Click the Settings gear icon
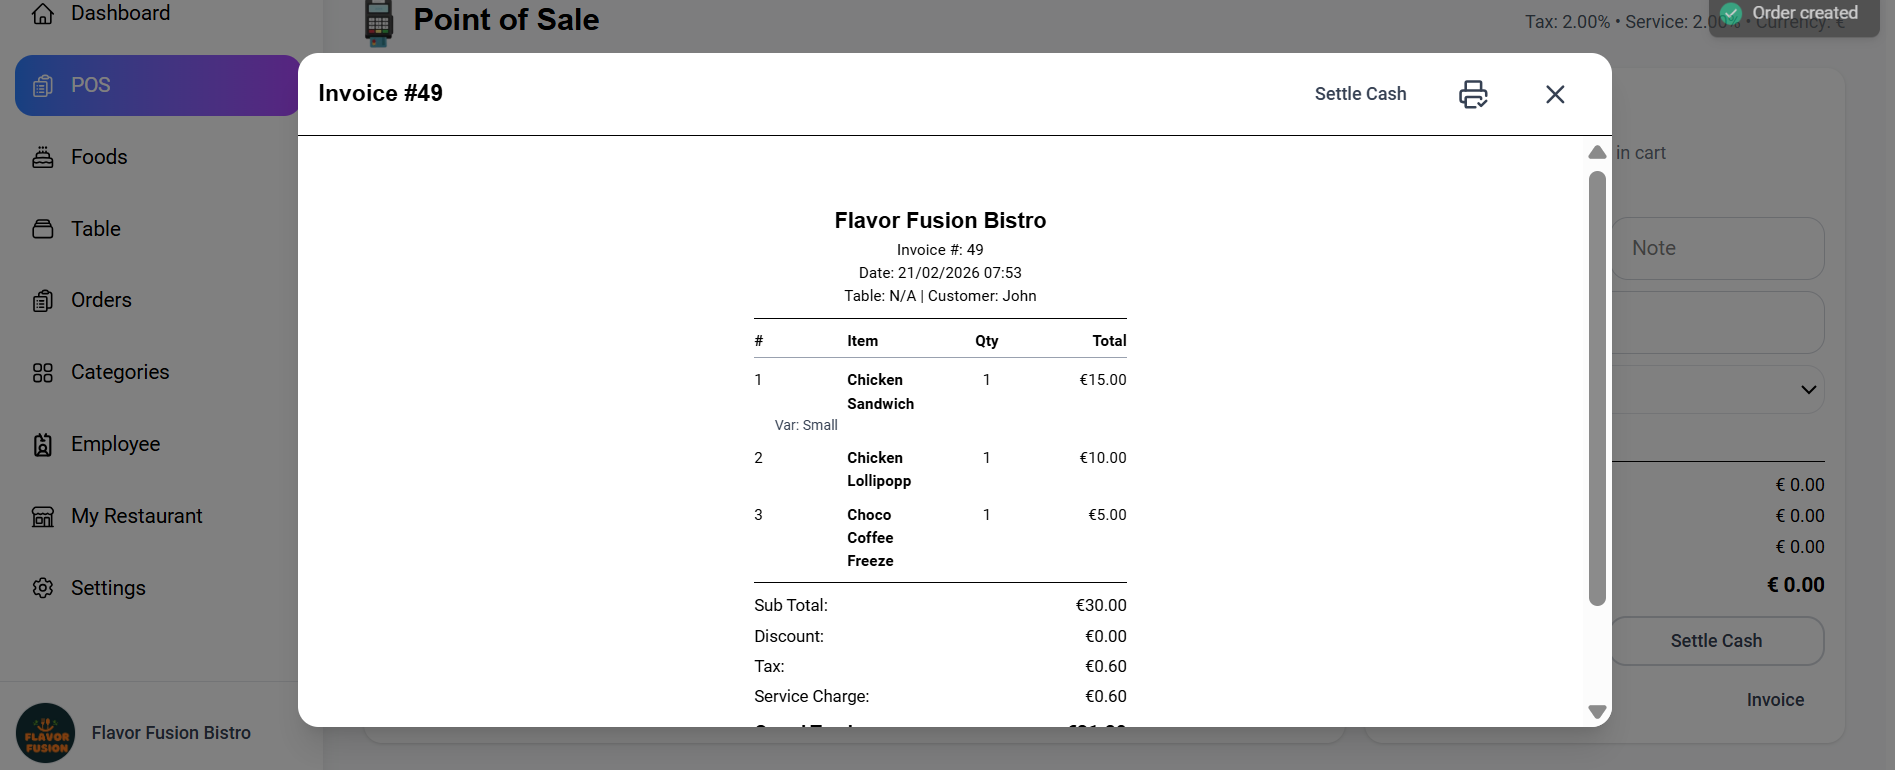Screen dimensions: 1895x770 (x=42, y=588)
